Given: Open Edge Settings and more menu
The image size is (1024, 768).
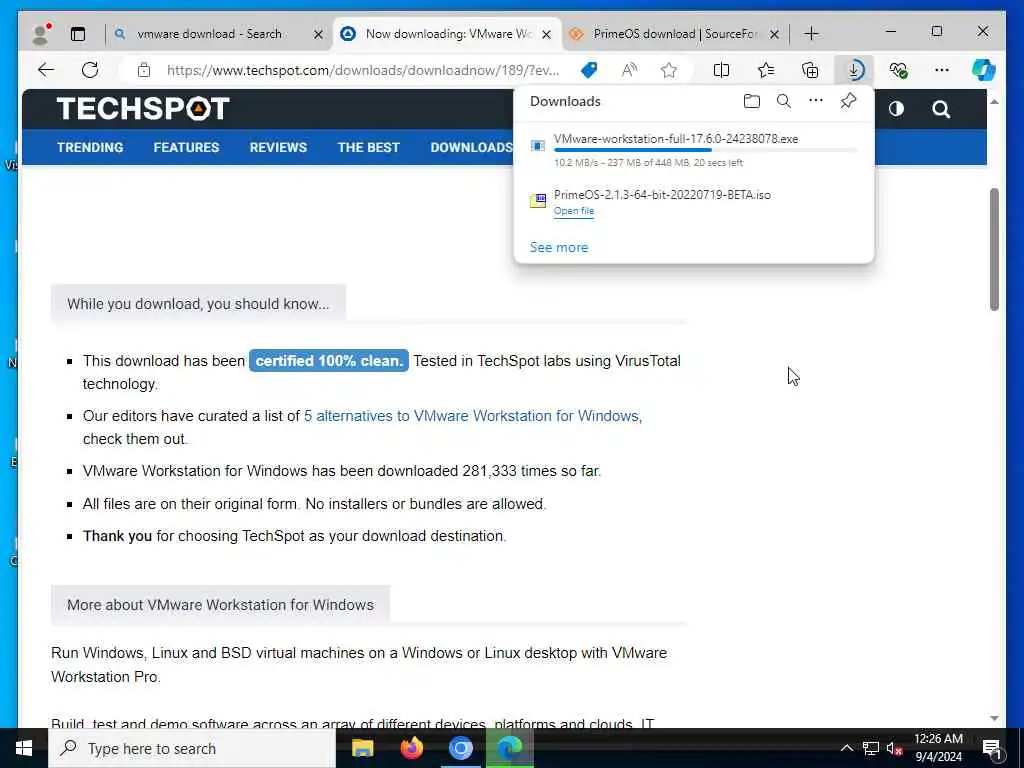Looking at the screenshot, I should (x=942, y=70).
